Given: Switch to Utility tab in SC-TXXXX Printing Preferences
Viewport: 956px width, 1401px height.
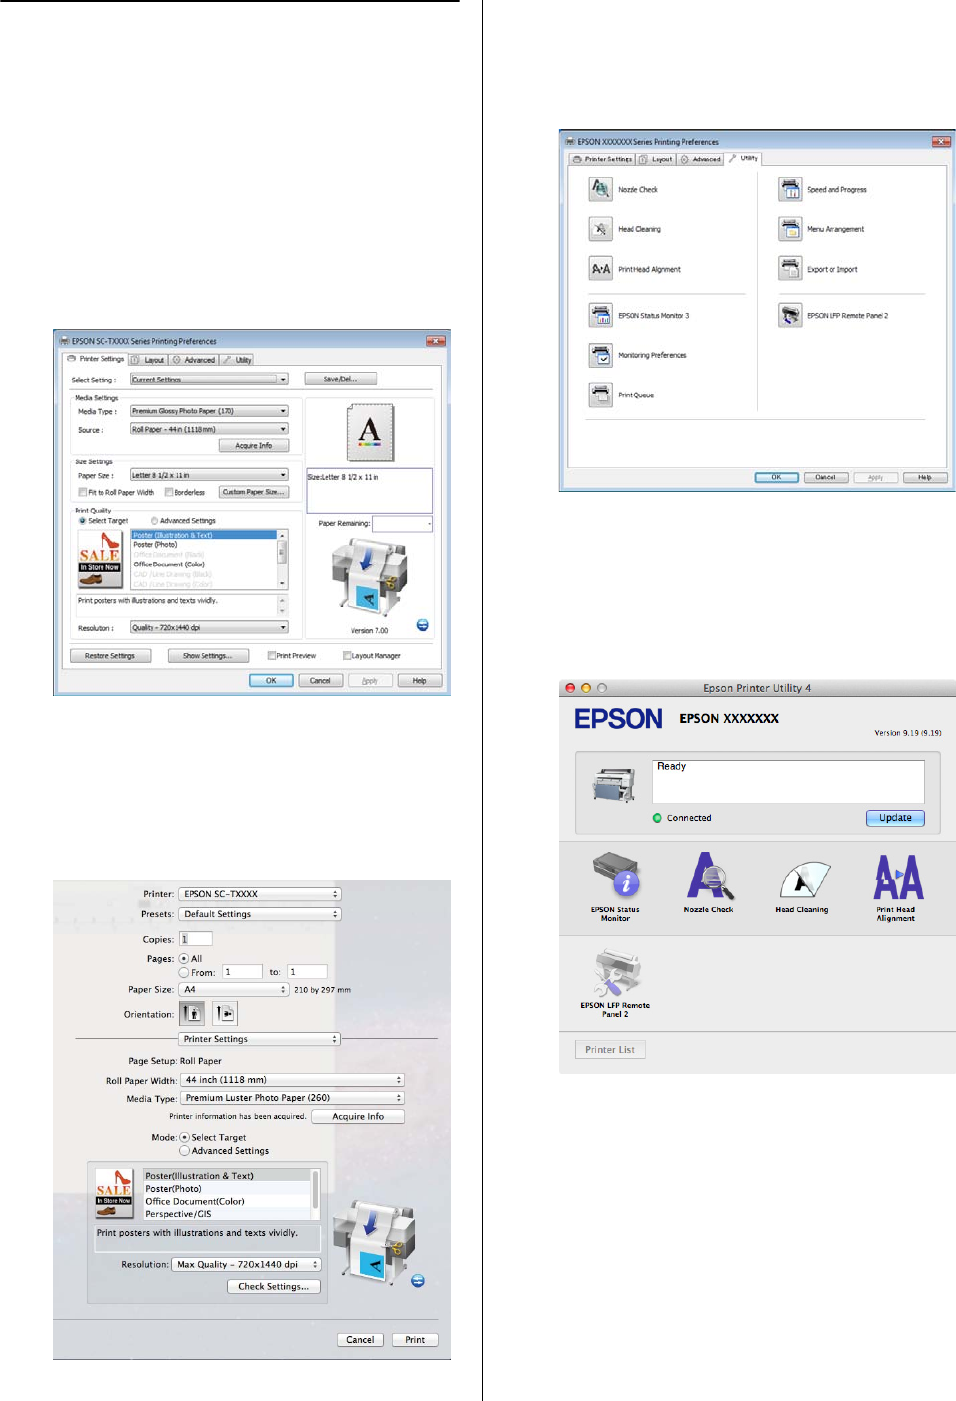Looking at the screenshot, I should [x=237, y=360].
